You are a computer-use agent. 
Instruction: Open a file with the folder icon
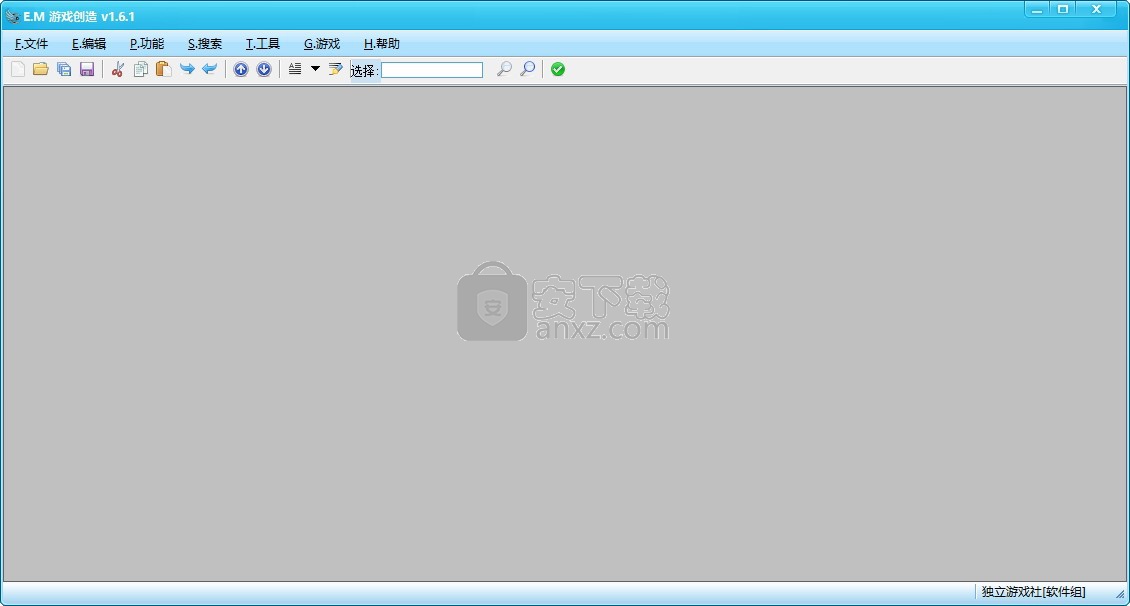coord(40,69)
